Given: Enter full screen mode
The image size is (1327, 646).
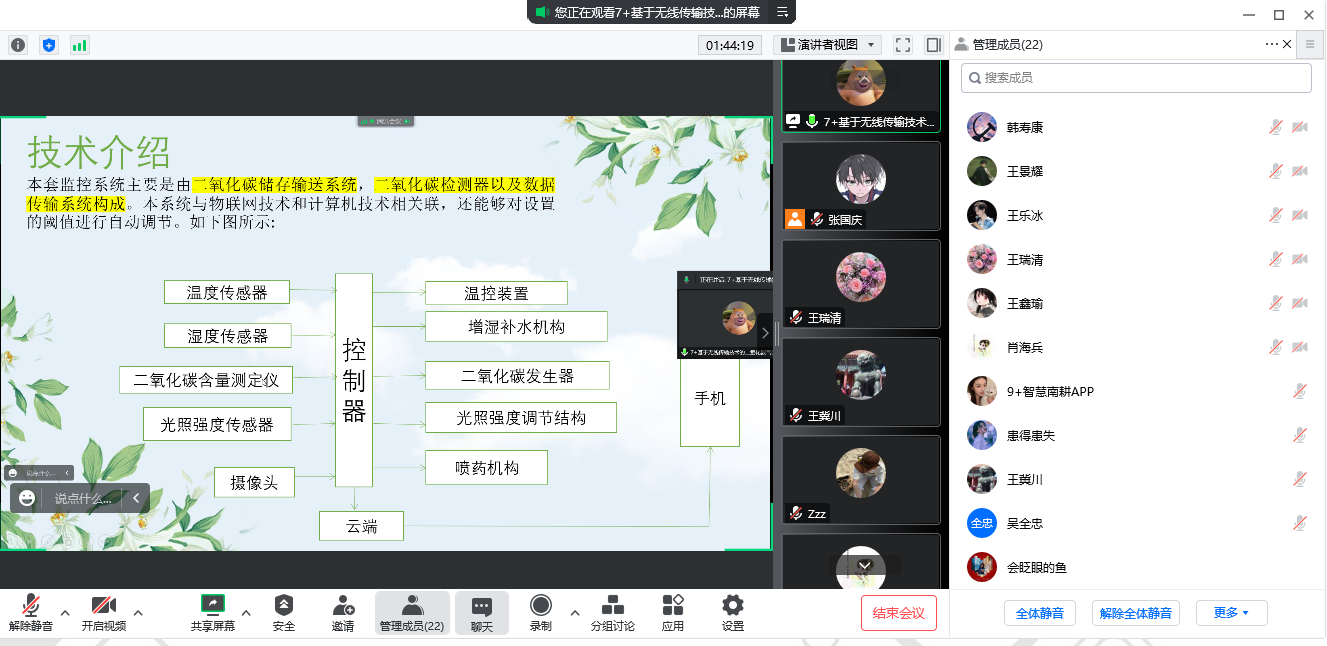Looking at the screenshot, I should click(903, 45).
